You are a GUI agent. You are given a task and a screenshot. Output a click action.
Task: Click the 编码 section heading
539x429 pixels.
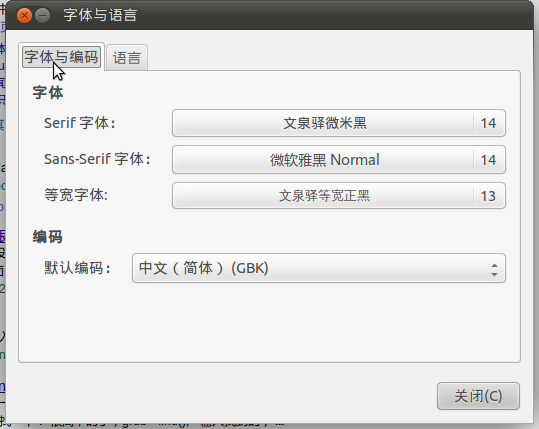(x=48, y=237)
